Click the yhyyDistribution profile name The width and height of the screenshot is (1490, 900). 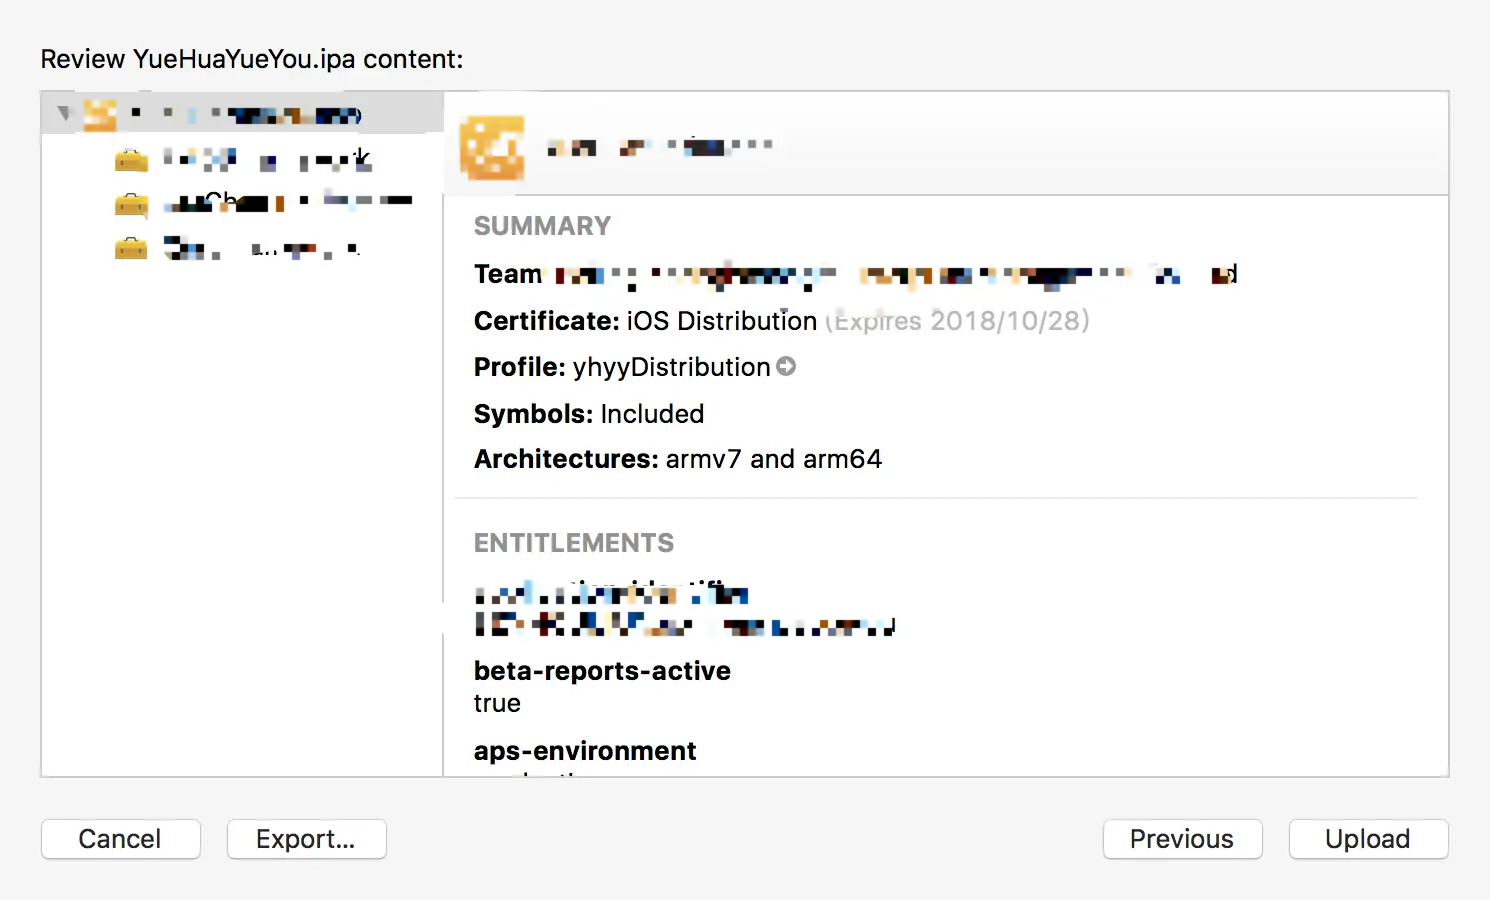click(671, 367)
